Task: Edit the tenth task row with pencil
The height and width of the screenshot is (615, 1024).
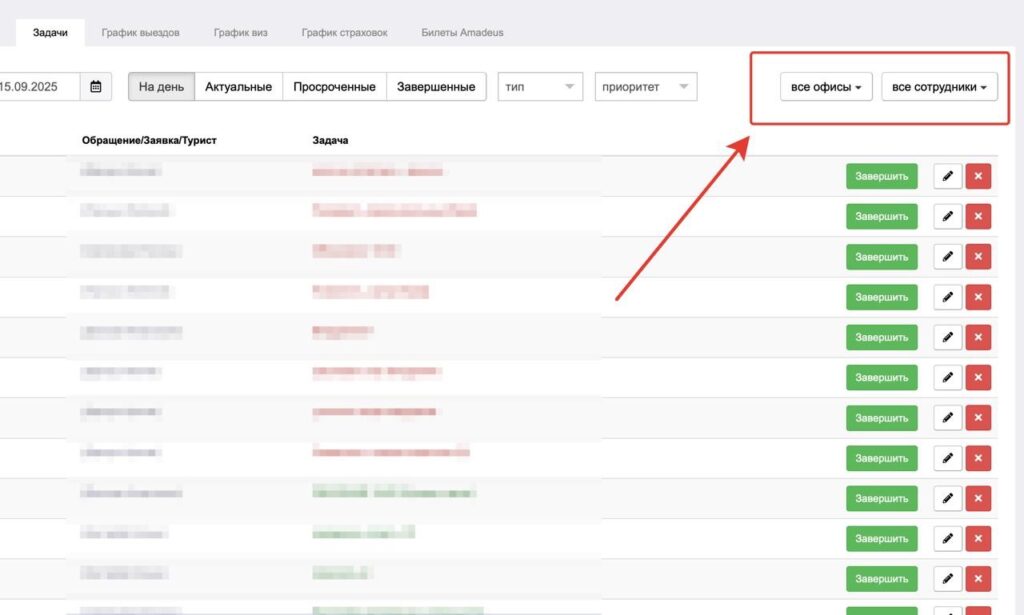Action: (x=948, y=538)
